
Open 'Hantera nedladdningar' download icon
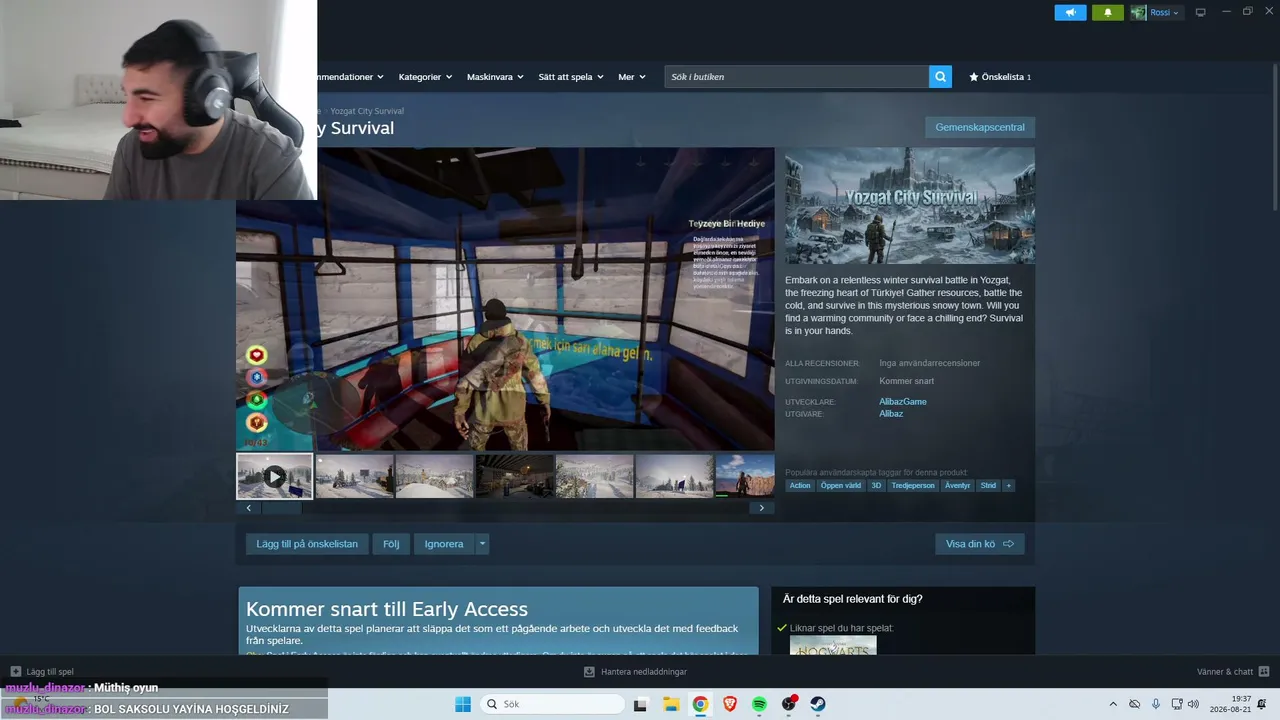(x=590, y=672)
